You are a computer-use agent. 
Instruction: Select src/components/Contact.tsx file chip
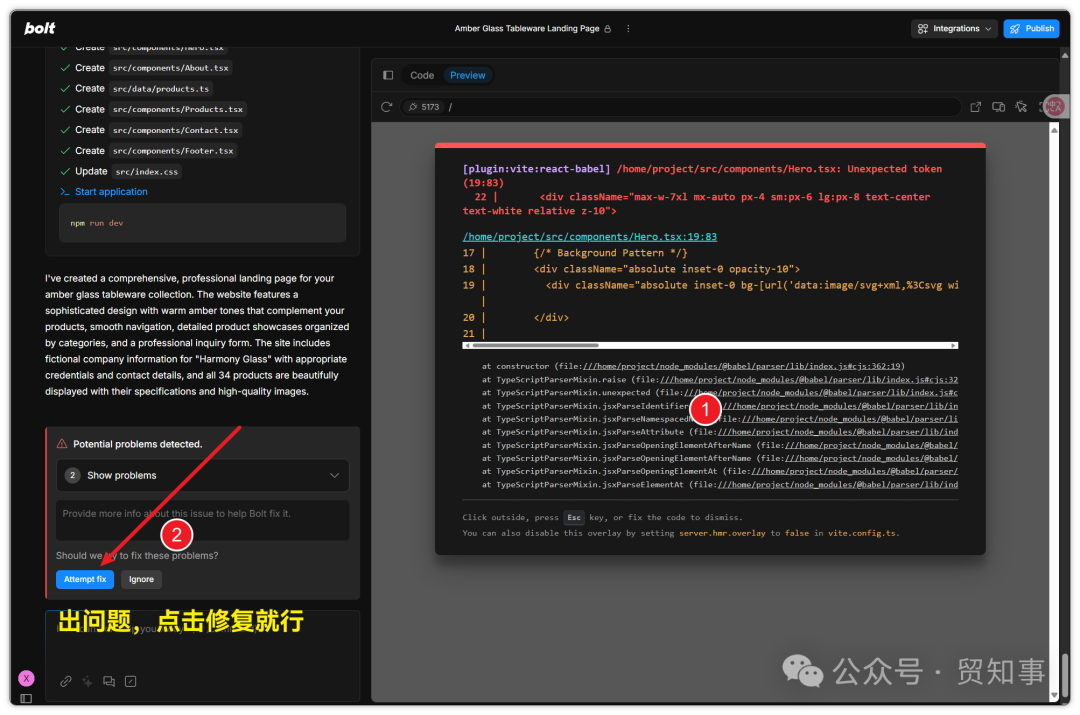pyautogui.click(x=175, y=129)
